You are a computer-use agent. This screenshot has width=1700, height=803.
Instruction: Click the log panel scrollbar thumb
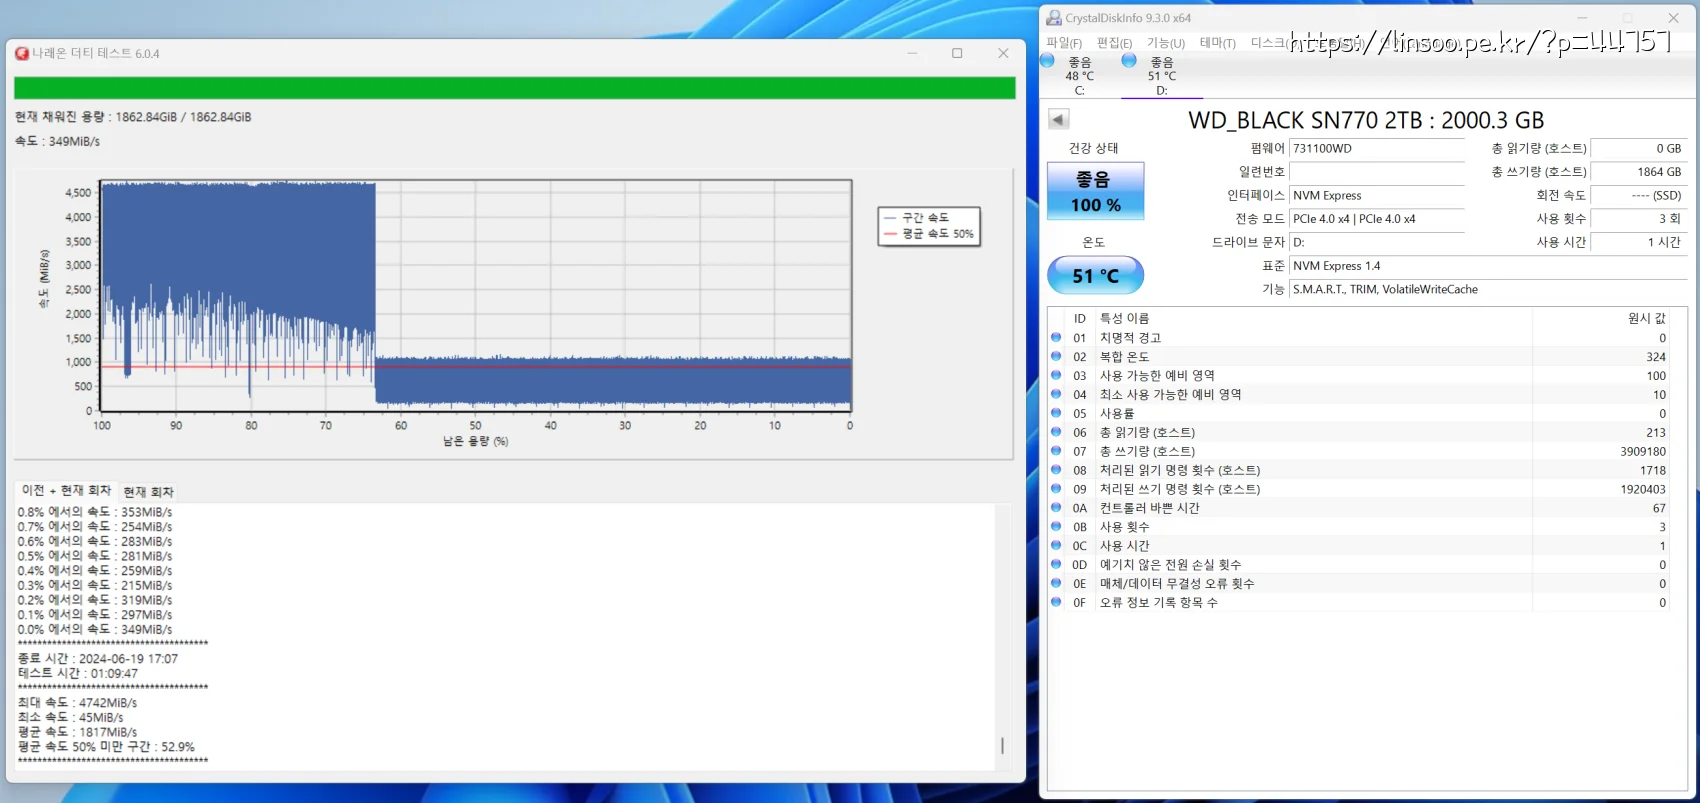tap(1002, 746)
